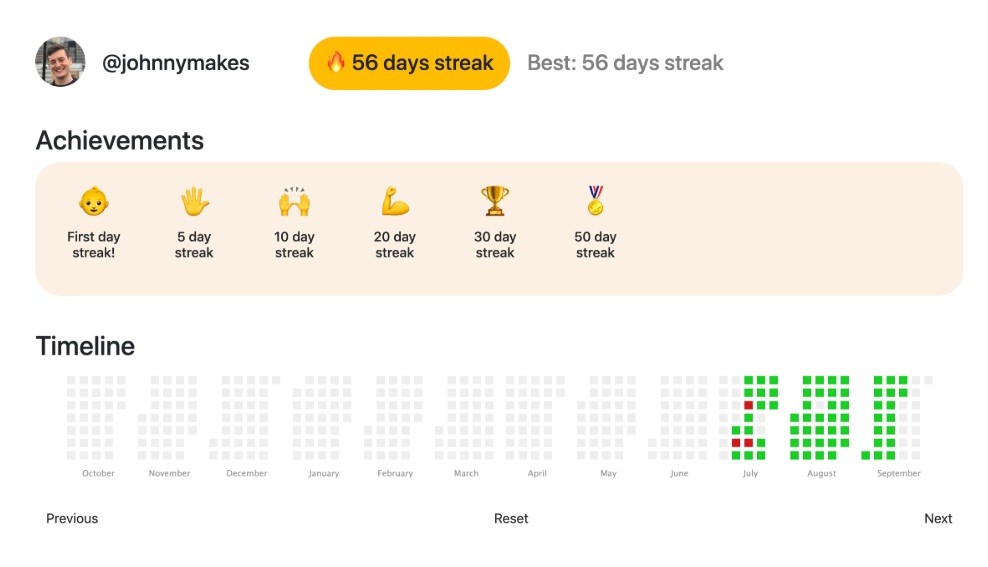Select the trophy 30 day streak icon
The image size is (988, 567).
(x=495, y=202)
